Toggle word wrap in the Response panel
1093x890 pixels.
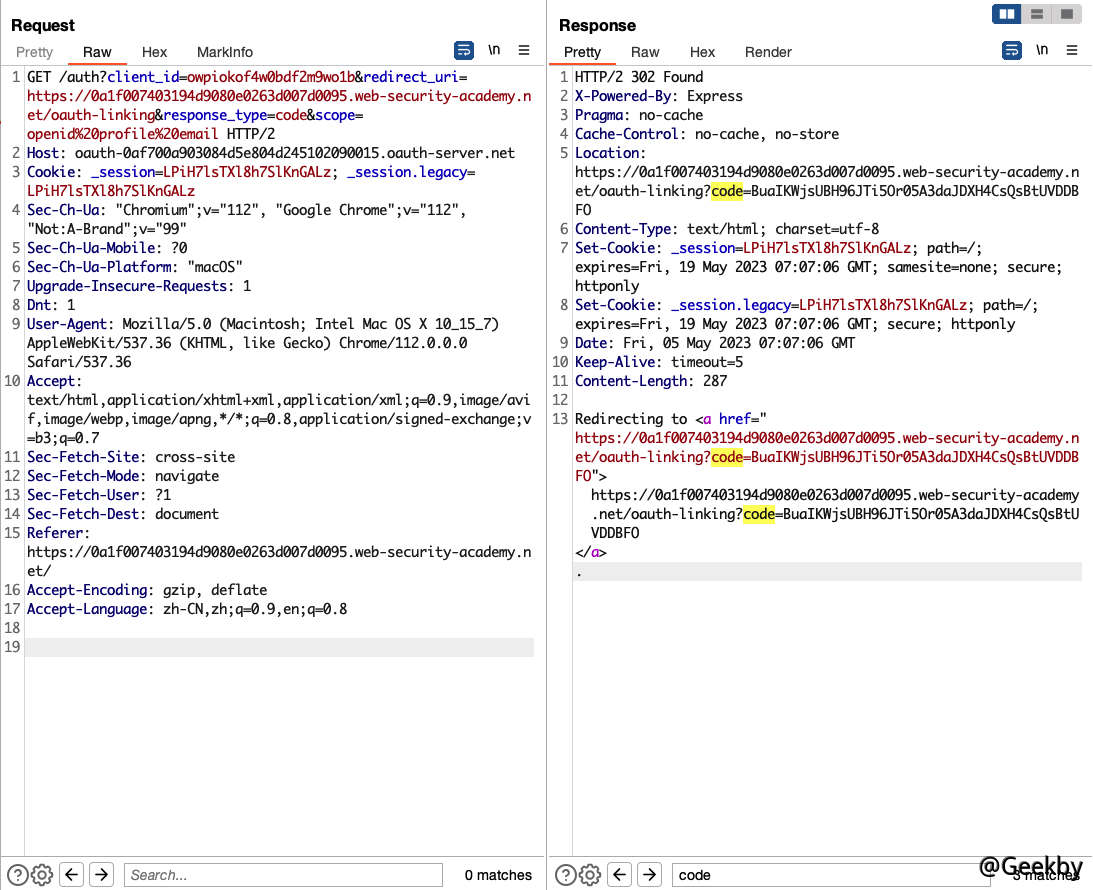click(x=1012, y=50)
